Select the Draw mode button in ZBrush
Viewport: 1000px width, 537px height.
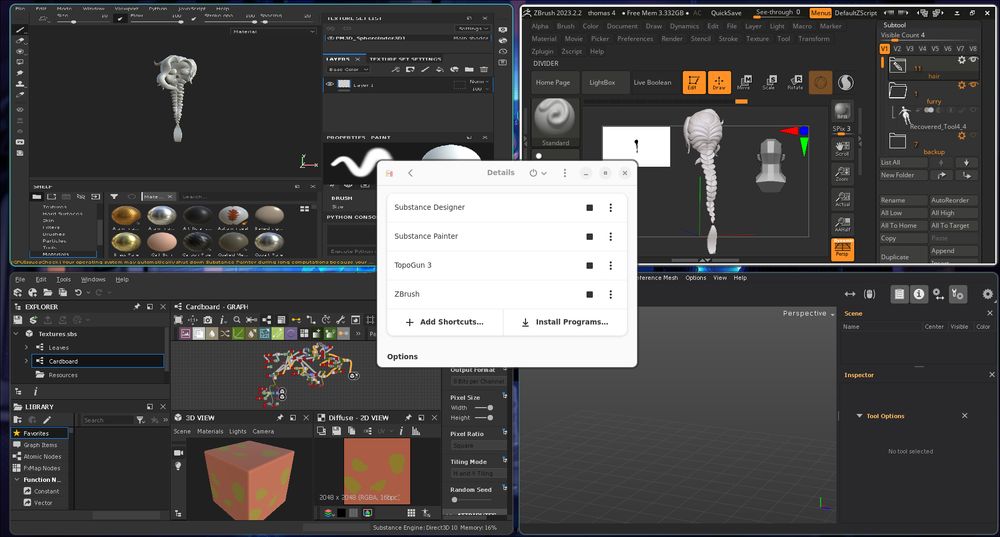(x=719, y=82)
